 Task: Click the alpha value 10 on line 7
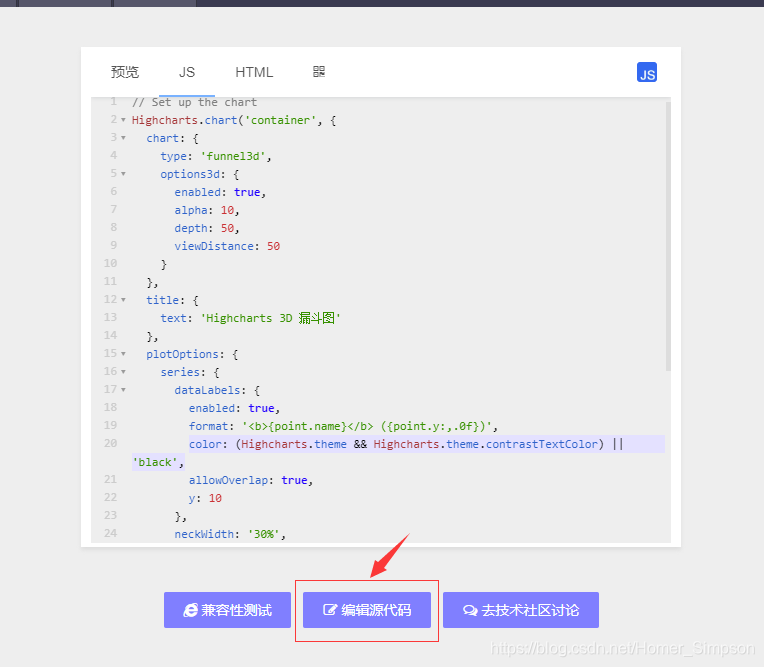[227, 210]
